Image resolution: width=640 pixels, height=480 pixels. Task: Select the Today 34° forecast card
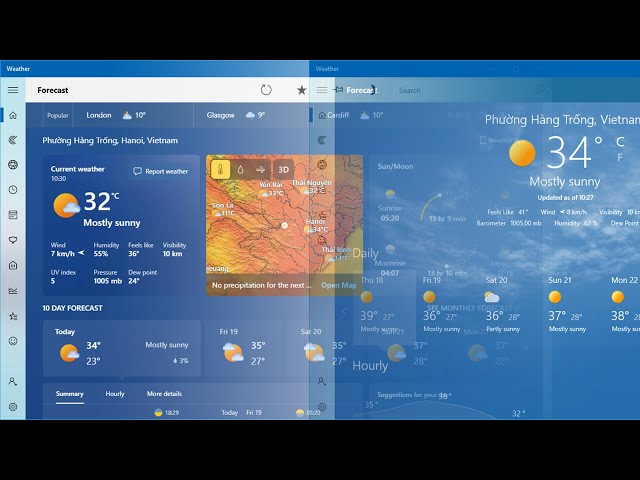pyautogui.click(x=122, y=348)
